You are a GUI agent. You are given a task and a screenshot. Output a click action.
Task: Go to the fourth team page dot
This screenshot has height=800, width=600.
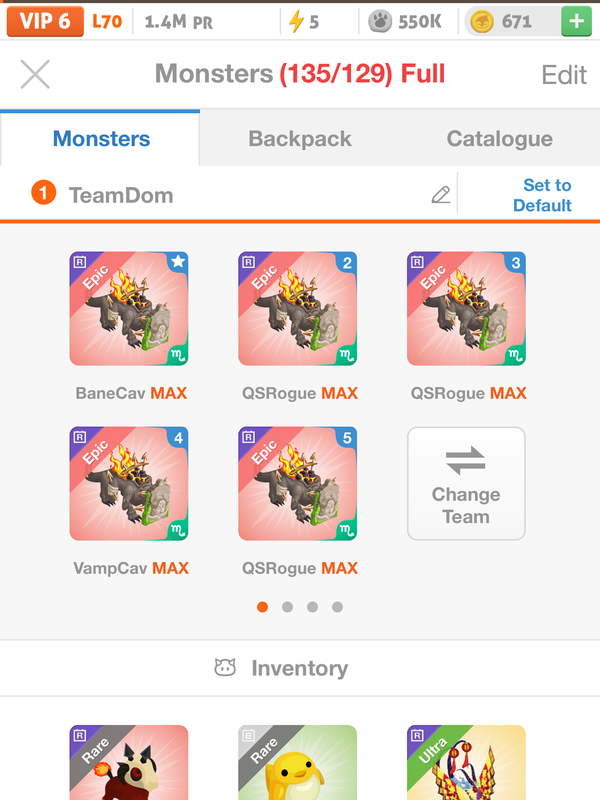coord(337,607)
